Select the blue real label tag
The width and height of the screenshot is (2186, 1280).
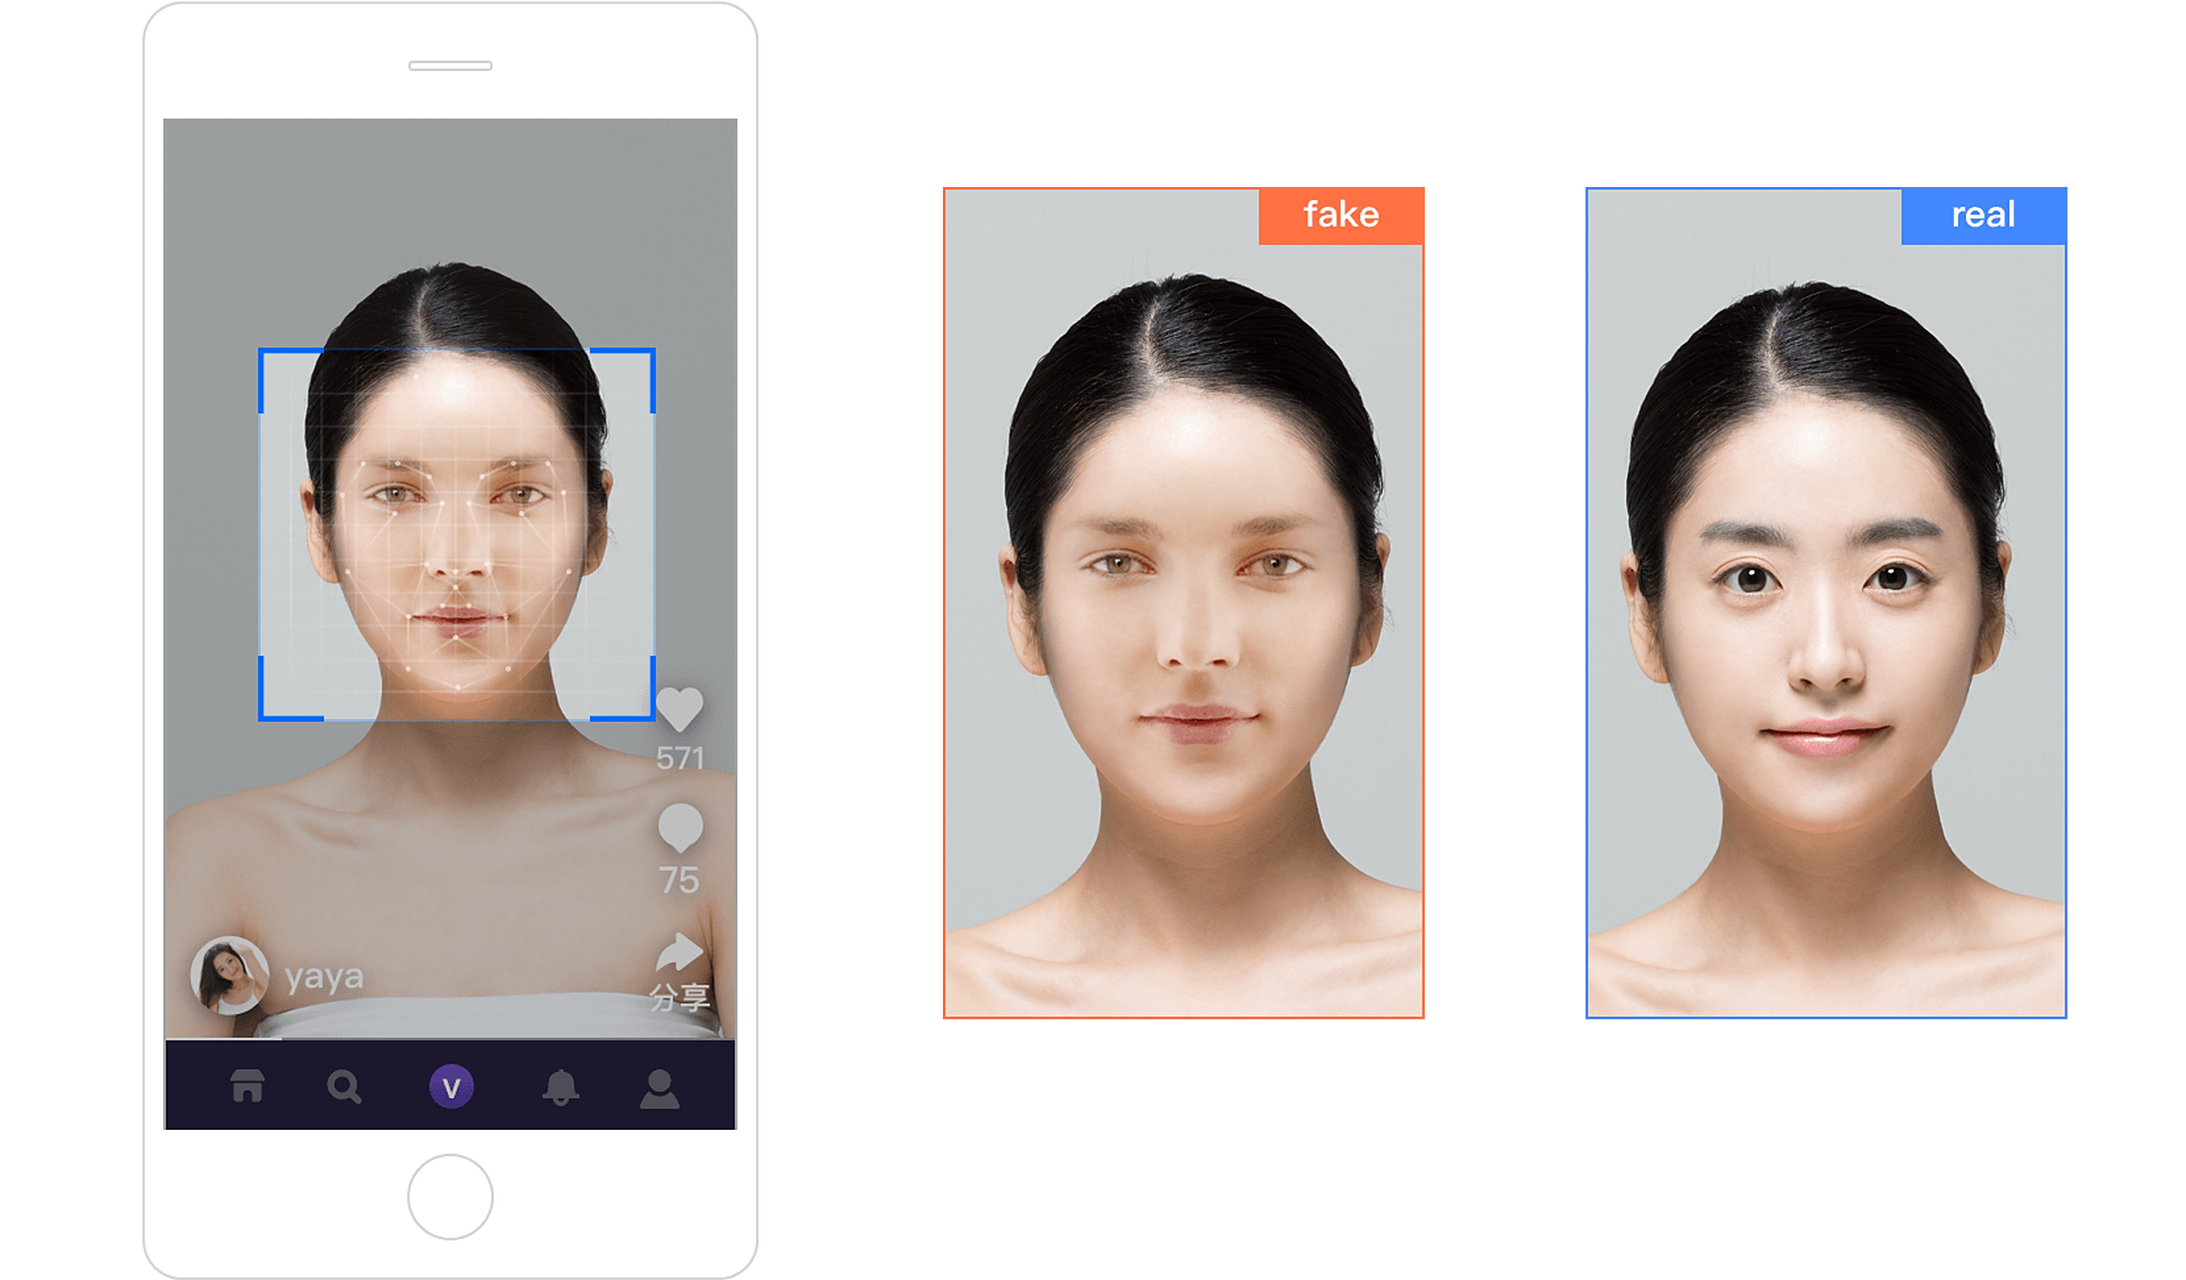coord(1983,215)
